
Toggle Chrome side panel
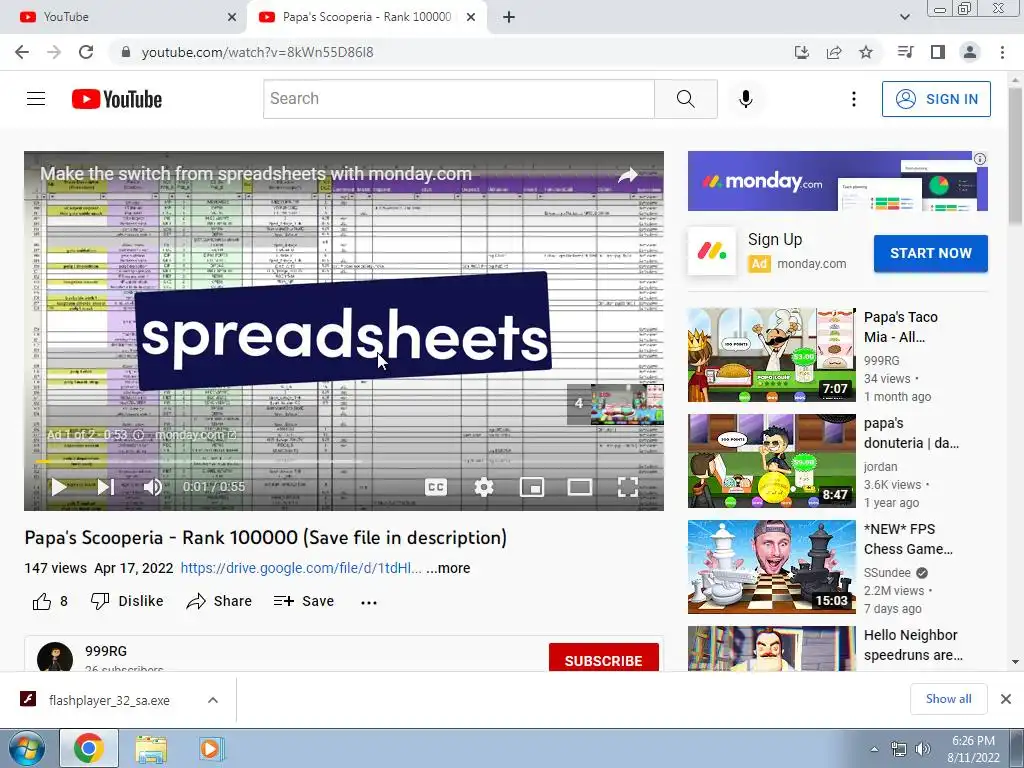(938, 52)
